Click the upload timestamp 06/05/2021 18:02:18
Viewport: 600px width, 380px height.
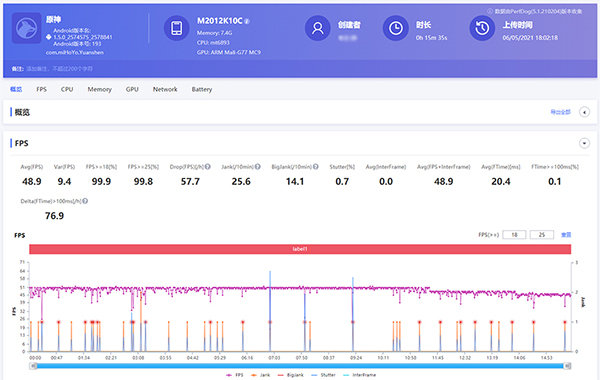(x=530, y=38)
